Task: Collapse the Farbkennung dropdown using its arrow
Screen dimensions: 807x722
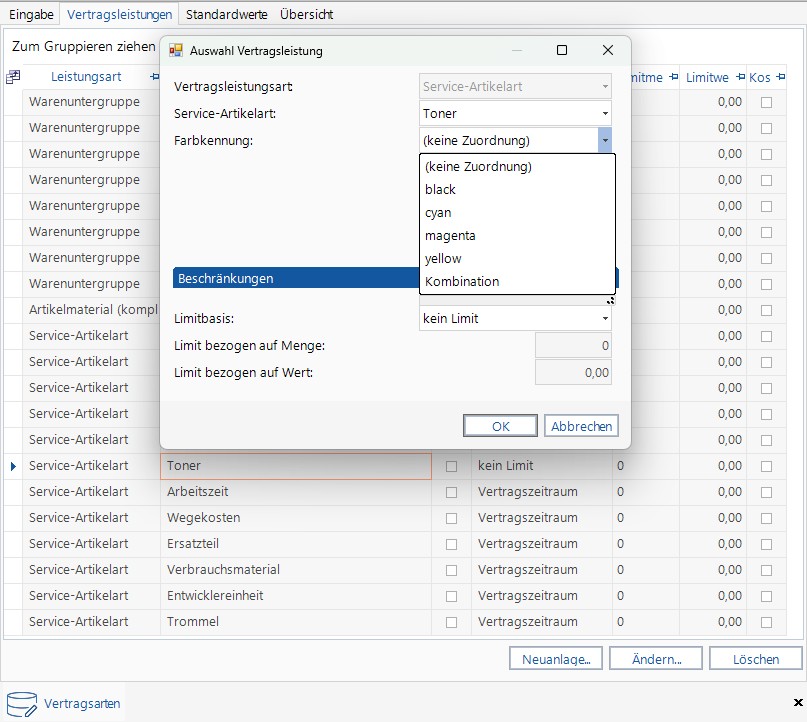Action: [x=604, y=141]
